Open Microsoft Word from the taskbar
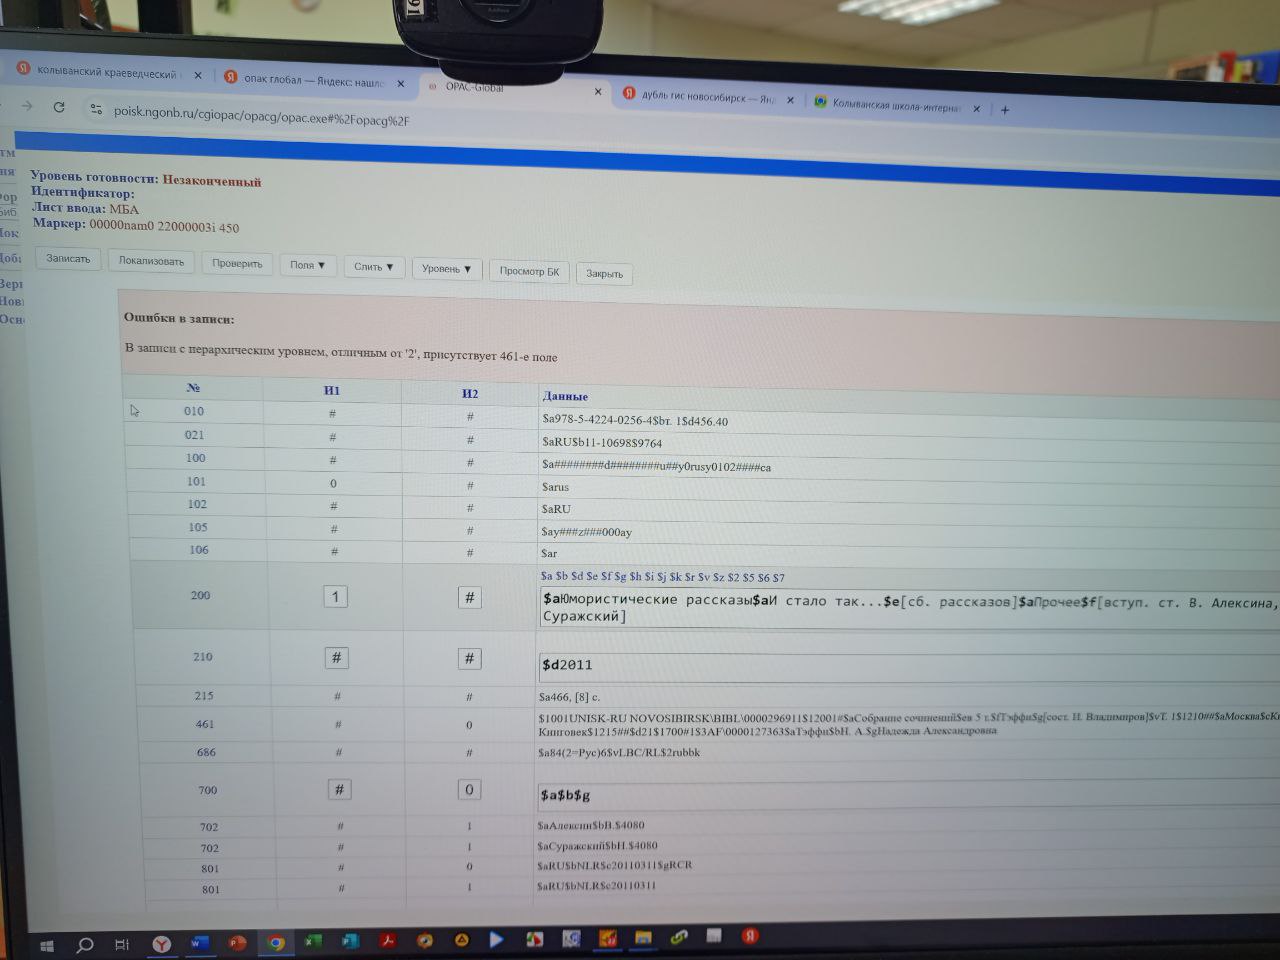 coord(198,942)
